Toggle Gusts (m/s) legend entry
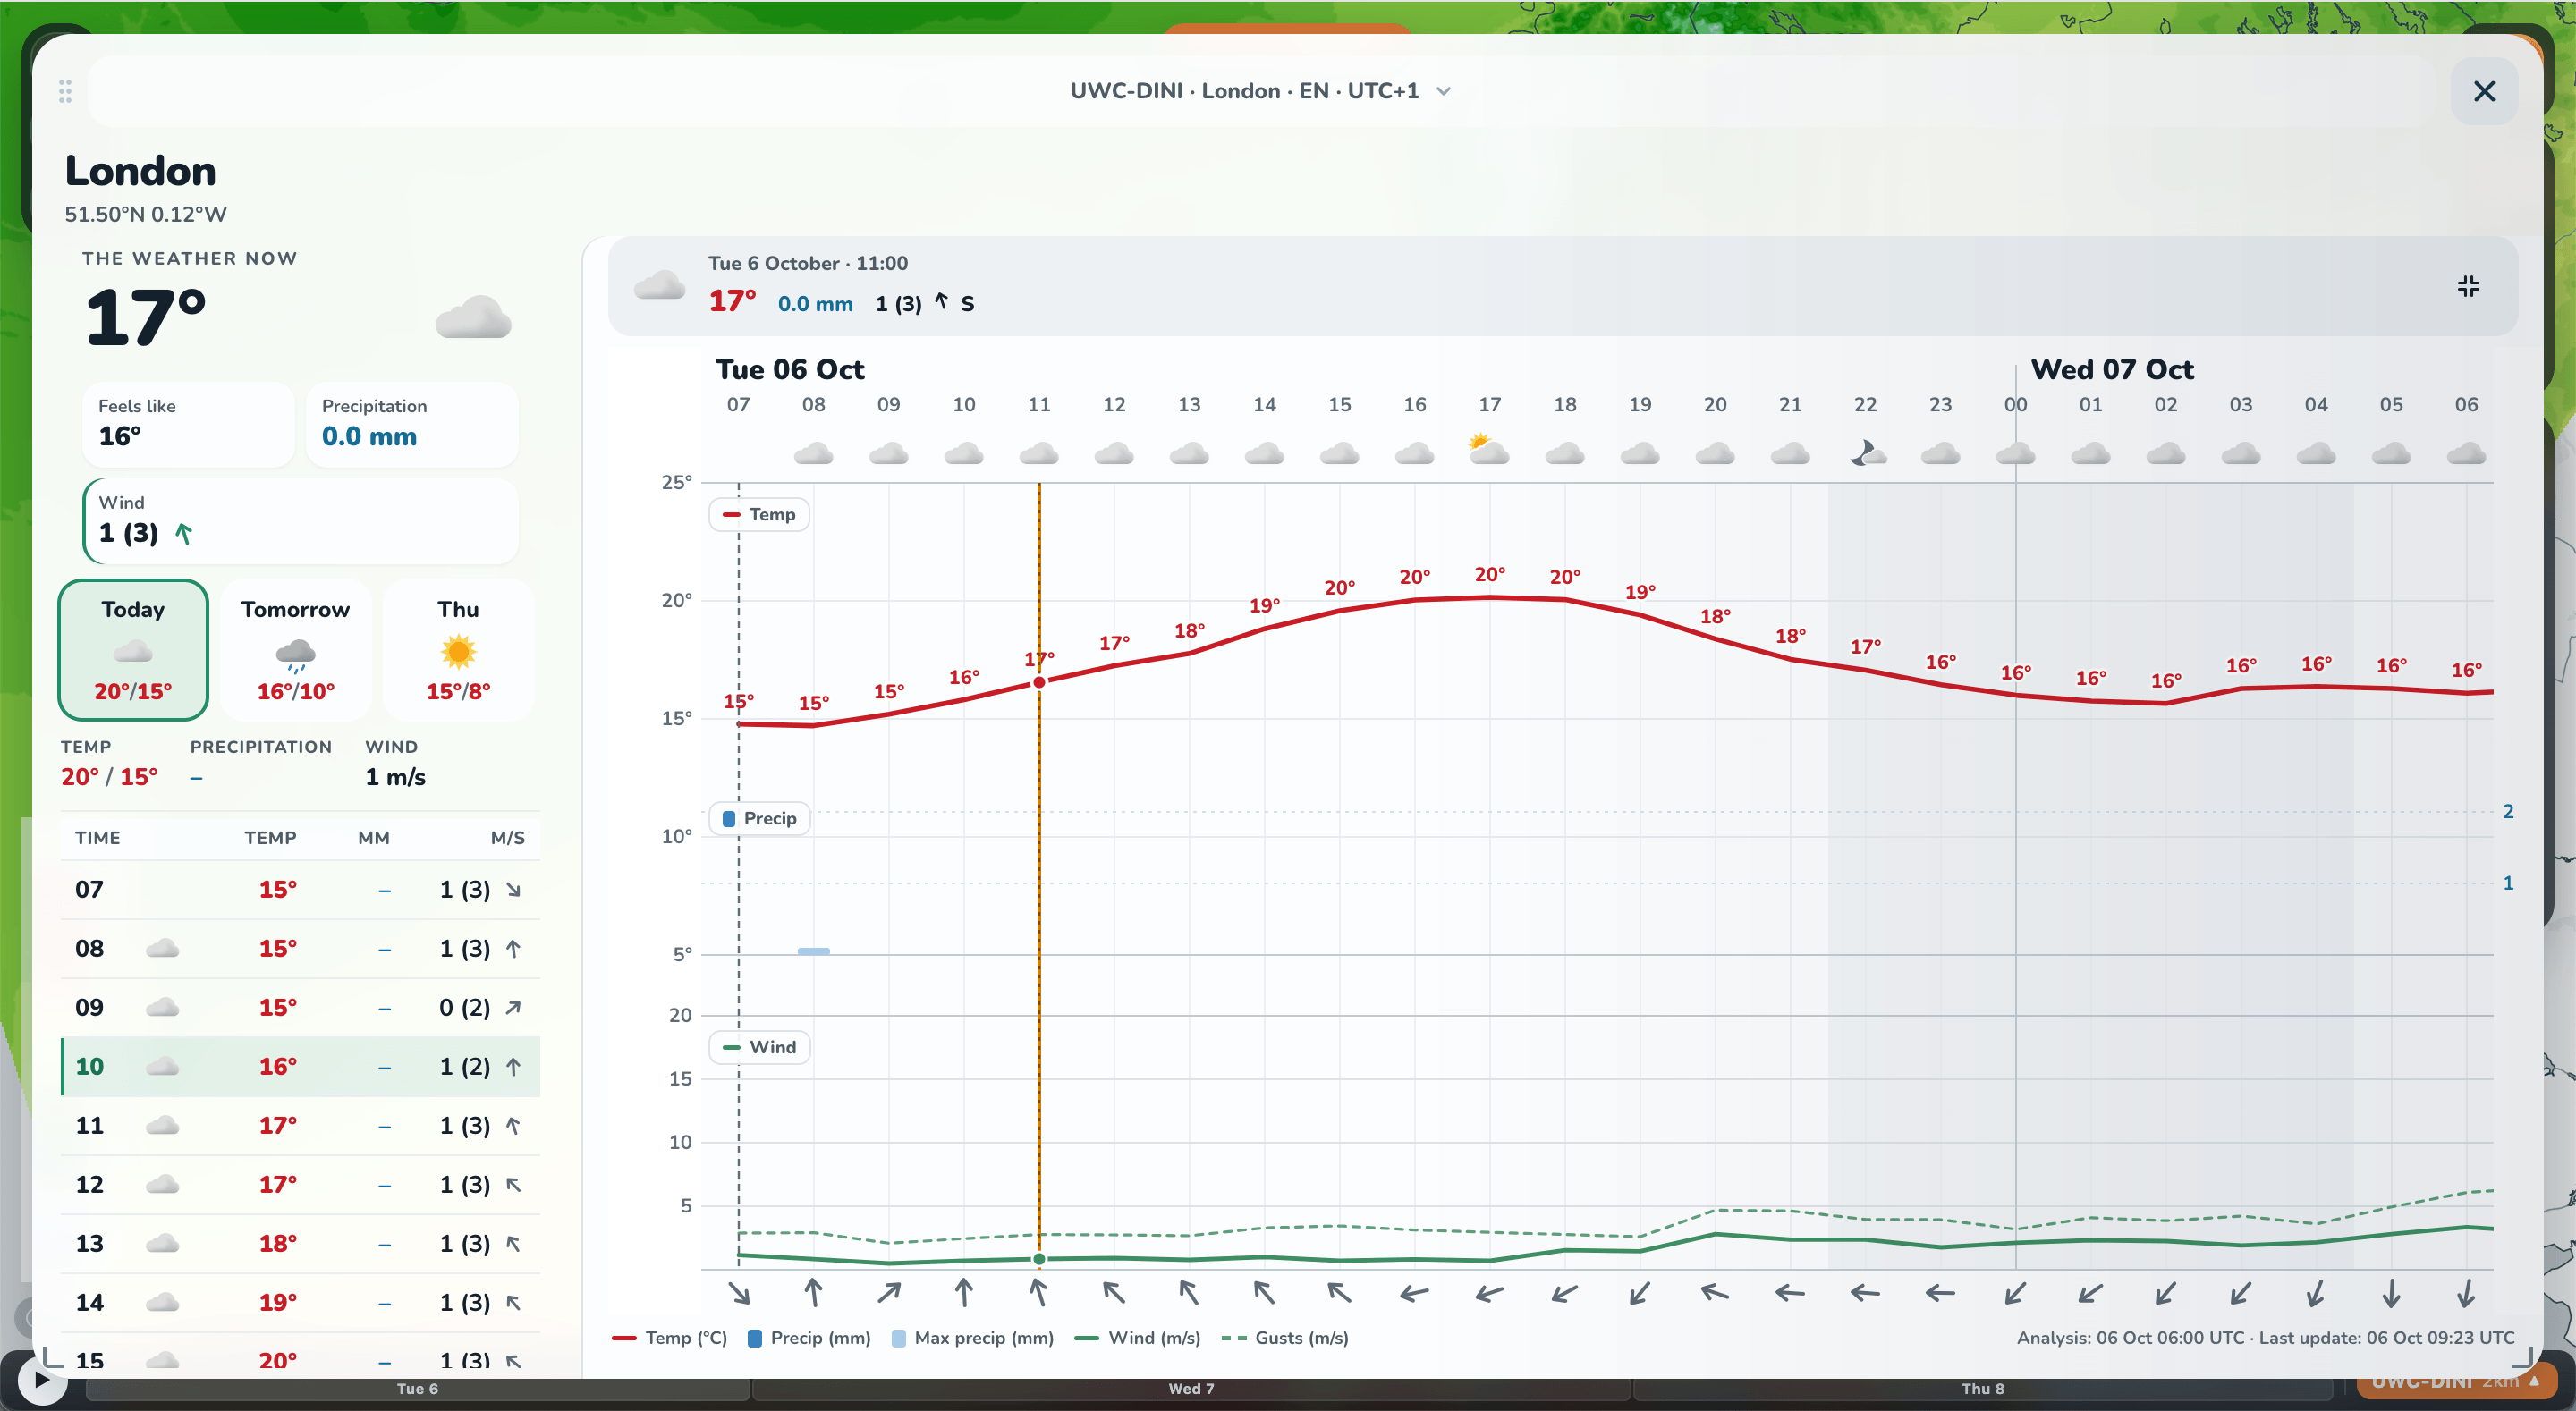The image size is (2576, 1411). (1285, 1338)
